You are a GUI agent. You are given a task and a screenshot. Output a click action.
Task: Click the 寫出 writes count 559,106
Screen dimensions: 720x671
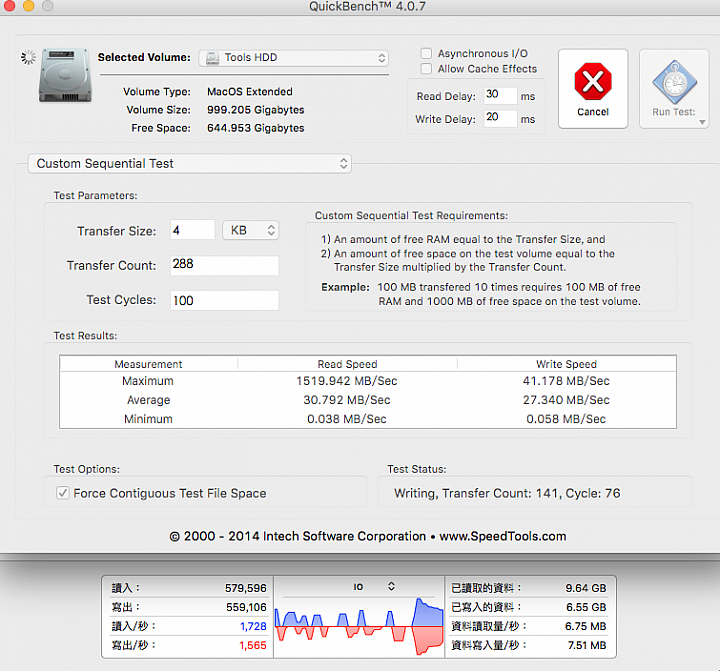[x=246, y=607]
